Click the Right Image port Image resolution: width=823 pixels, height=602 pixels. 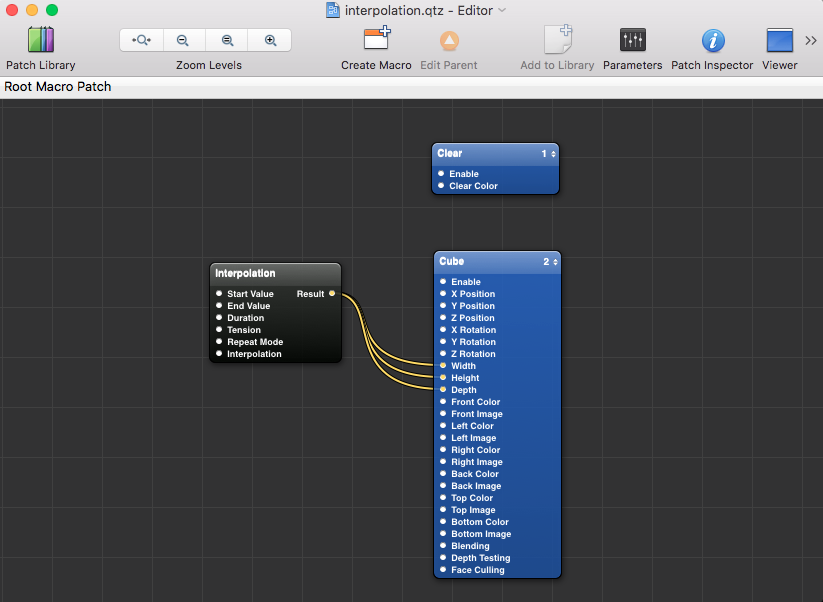443,461
